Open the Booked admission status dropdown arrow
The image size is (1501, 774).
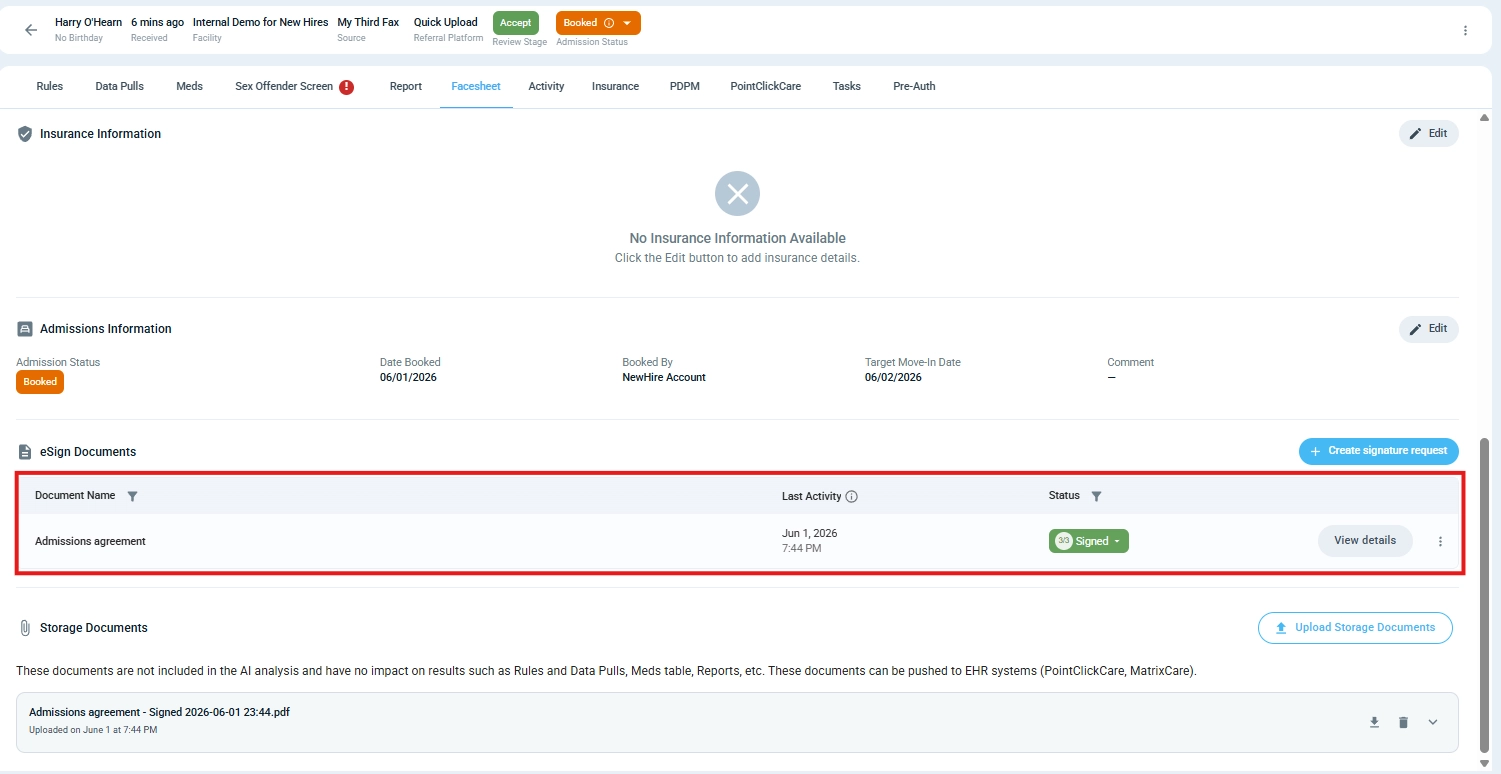tap(627, 23)
